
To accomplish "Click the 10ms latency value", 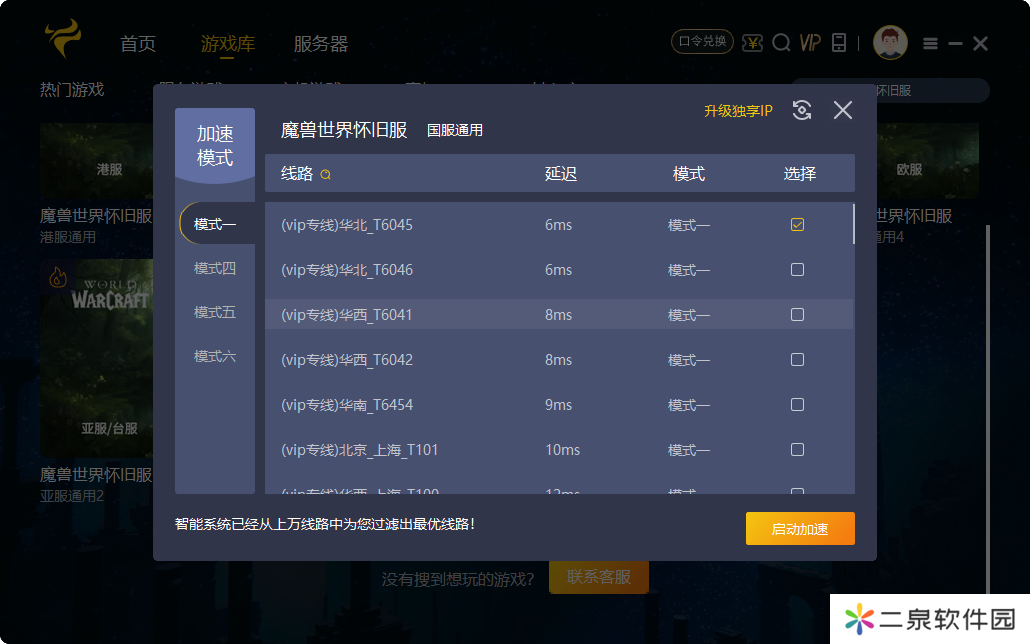I will pyautogui.click(x=562, y=449).
